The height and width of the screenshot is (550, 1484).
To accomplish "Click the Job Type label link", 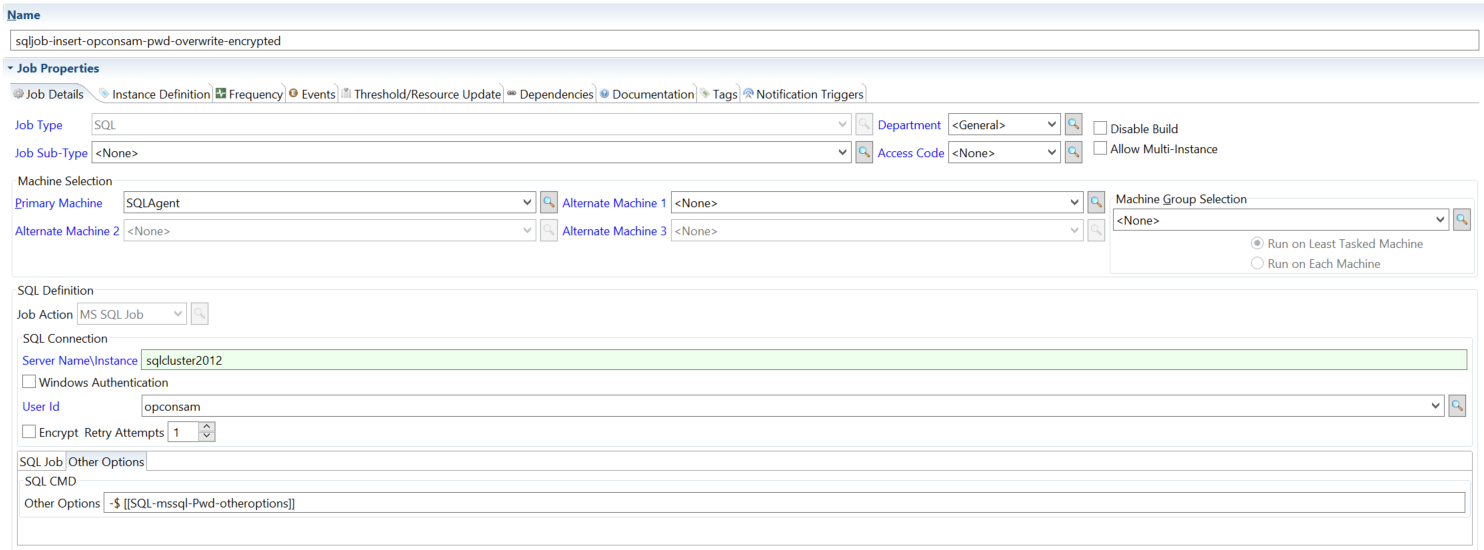I will coord(39,125).
